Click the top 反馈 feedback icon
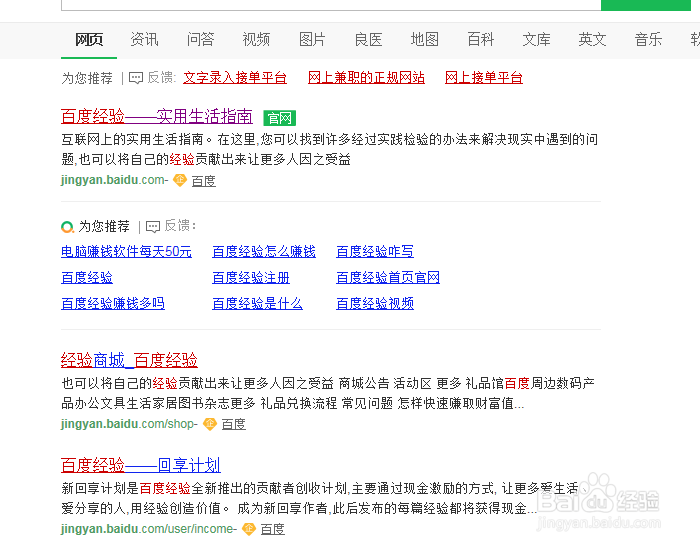Viewport: 700px width, 548px height. click(x=136, y=78)
